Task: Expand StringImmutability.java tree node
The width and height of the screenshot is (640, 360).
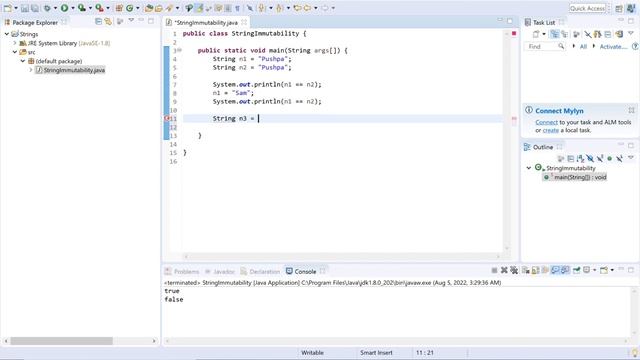Action: click(31, 70)
